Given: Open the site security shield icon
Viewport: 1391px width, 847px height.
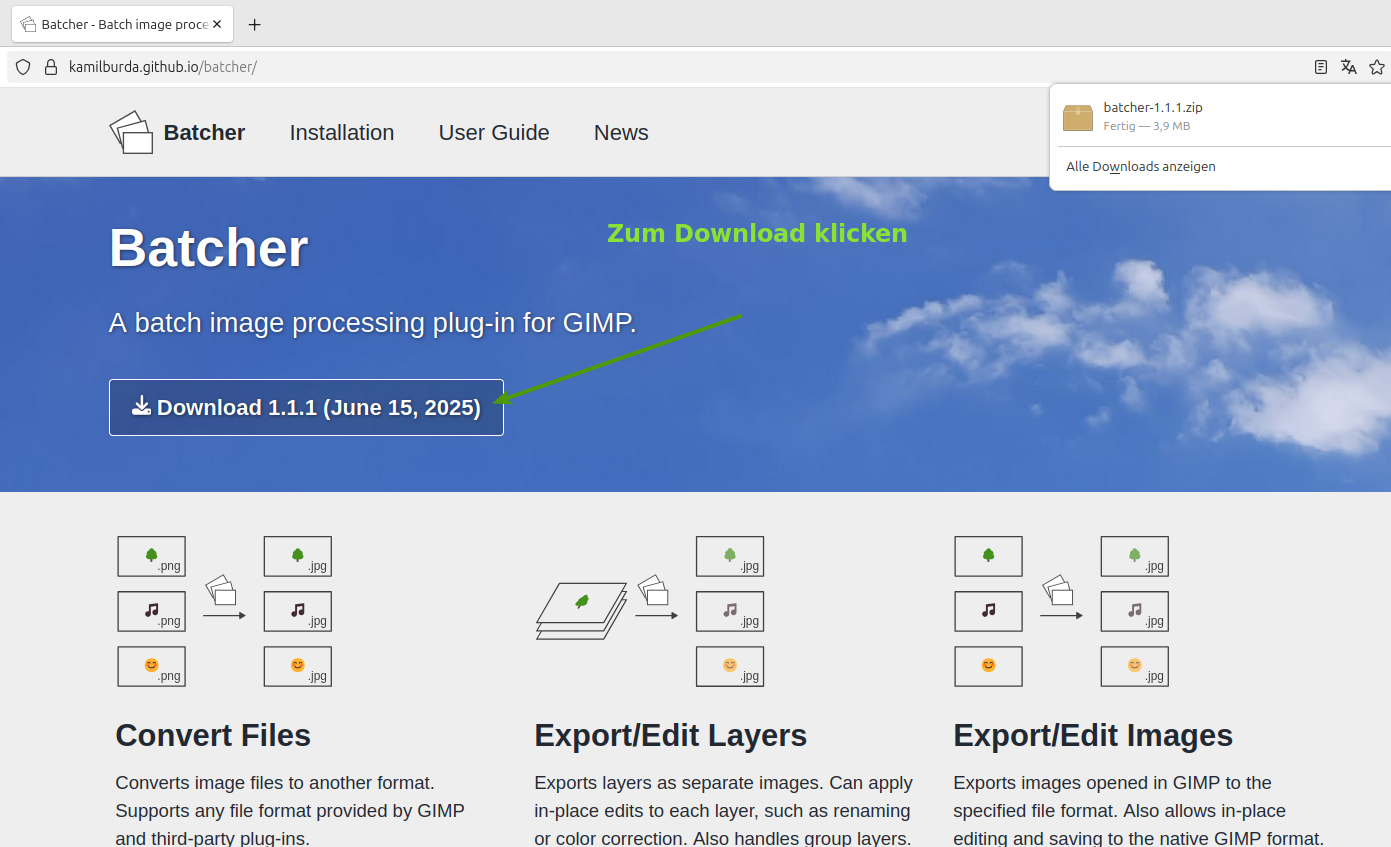Looking at the screenshot, I should 24,67.
